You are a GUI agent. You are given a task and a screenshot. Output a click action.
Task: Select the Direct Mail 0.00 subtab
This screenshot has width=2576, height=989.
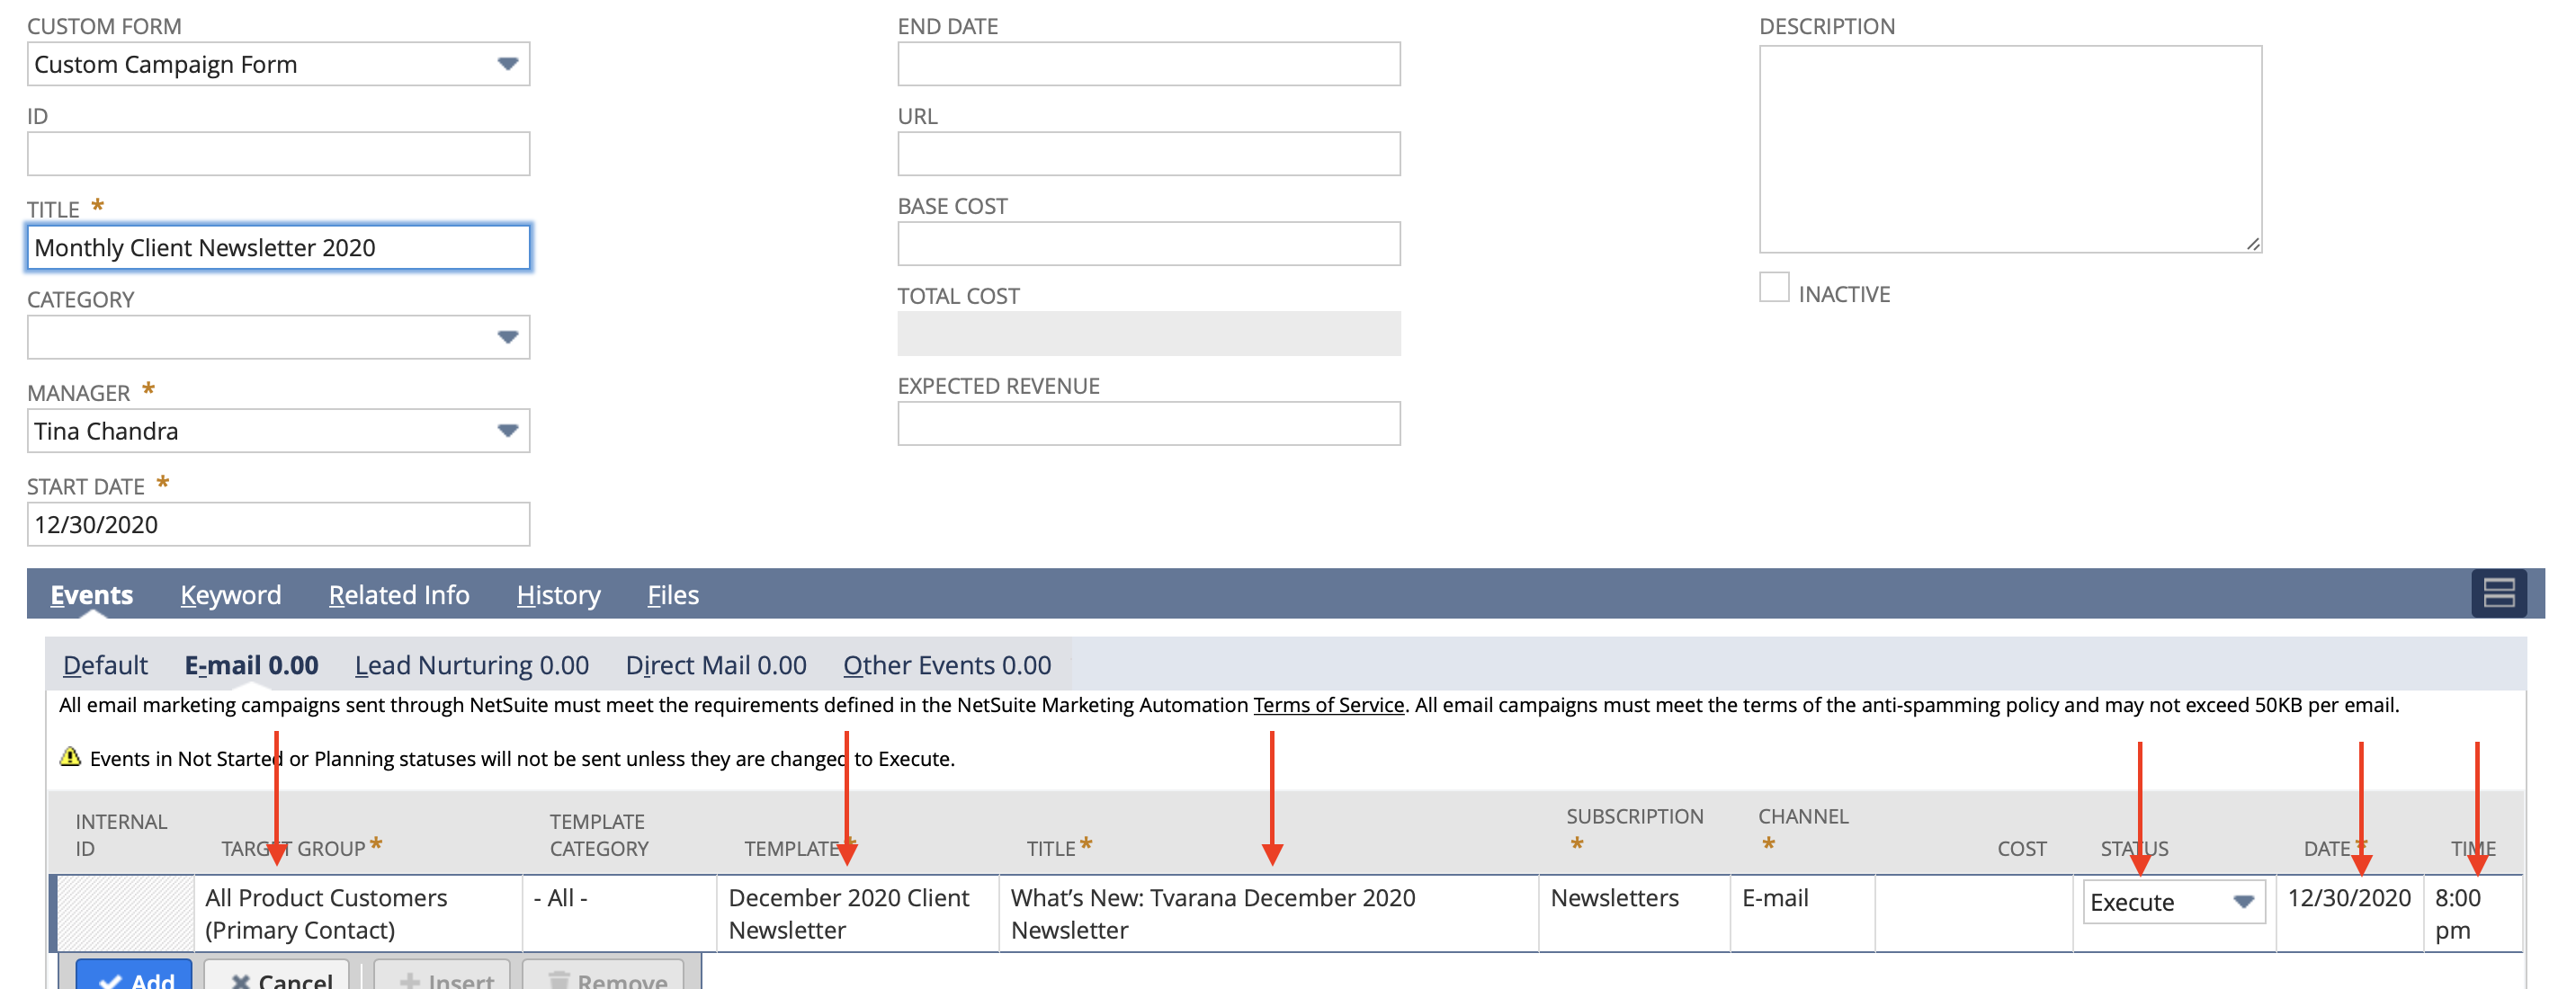pyautogui.click(x=716, y=665)
